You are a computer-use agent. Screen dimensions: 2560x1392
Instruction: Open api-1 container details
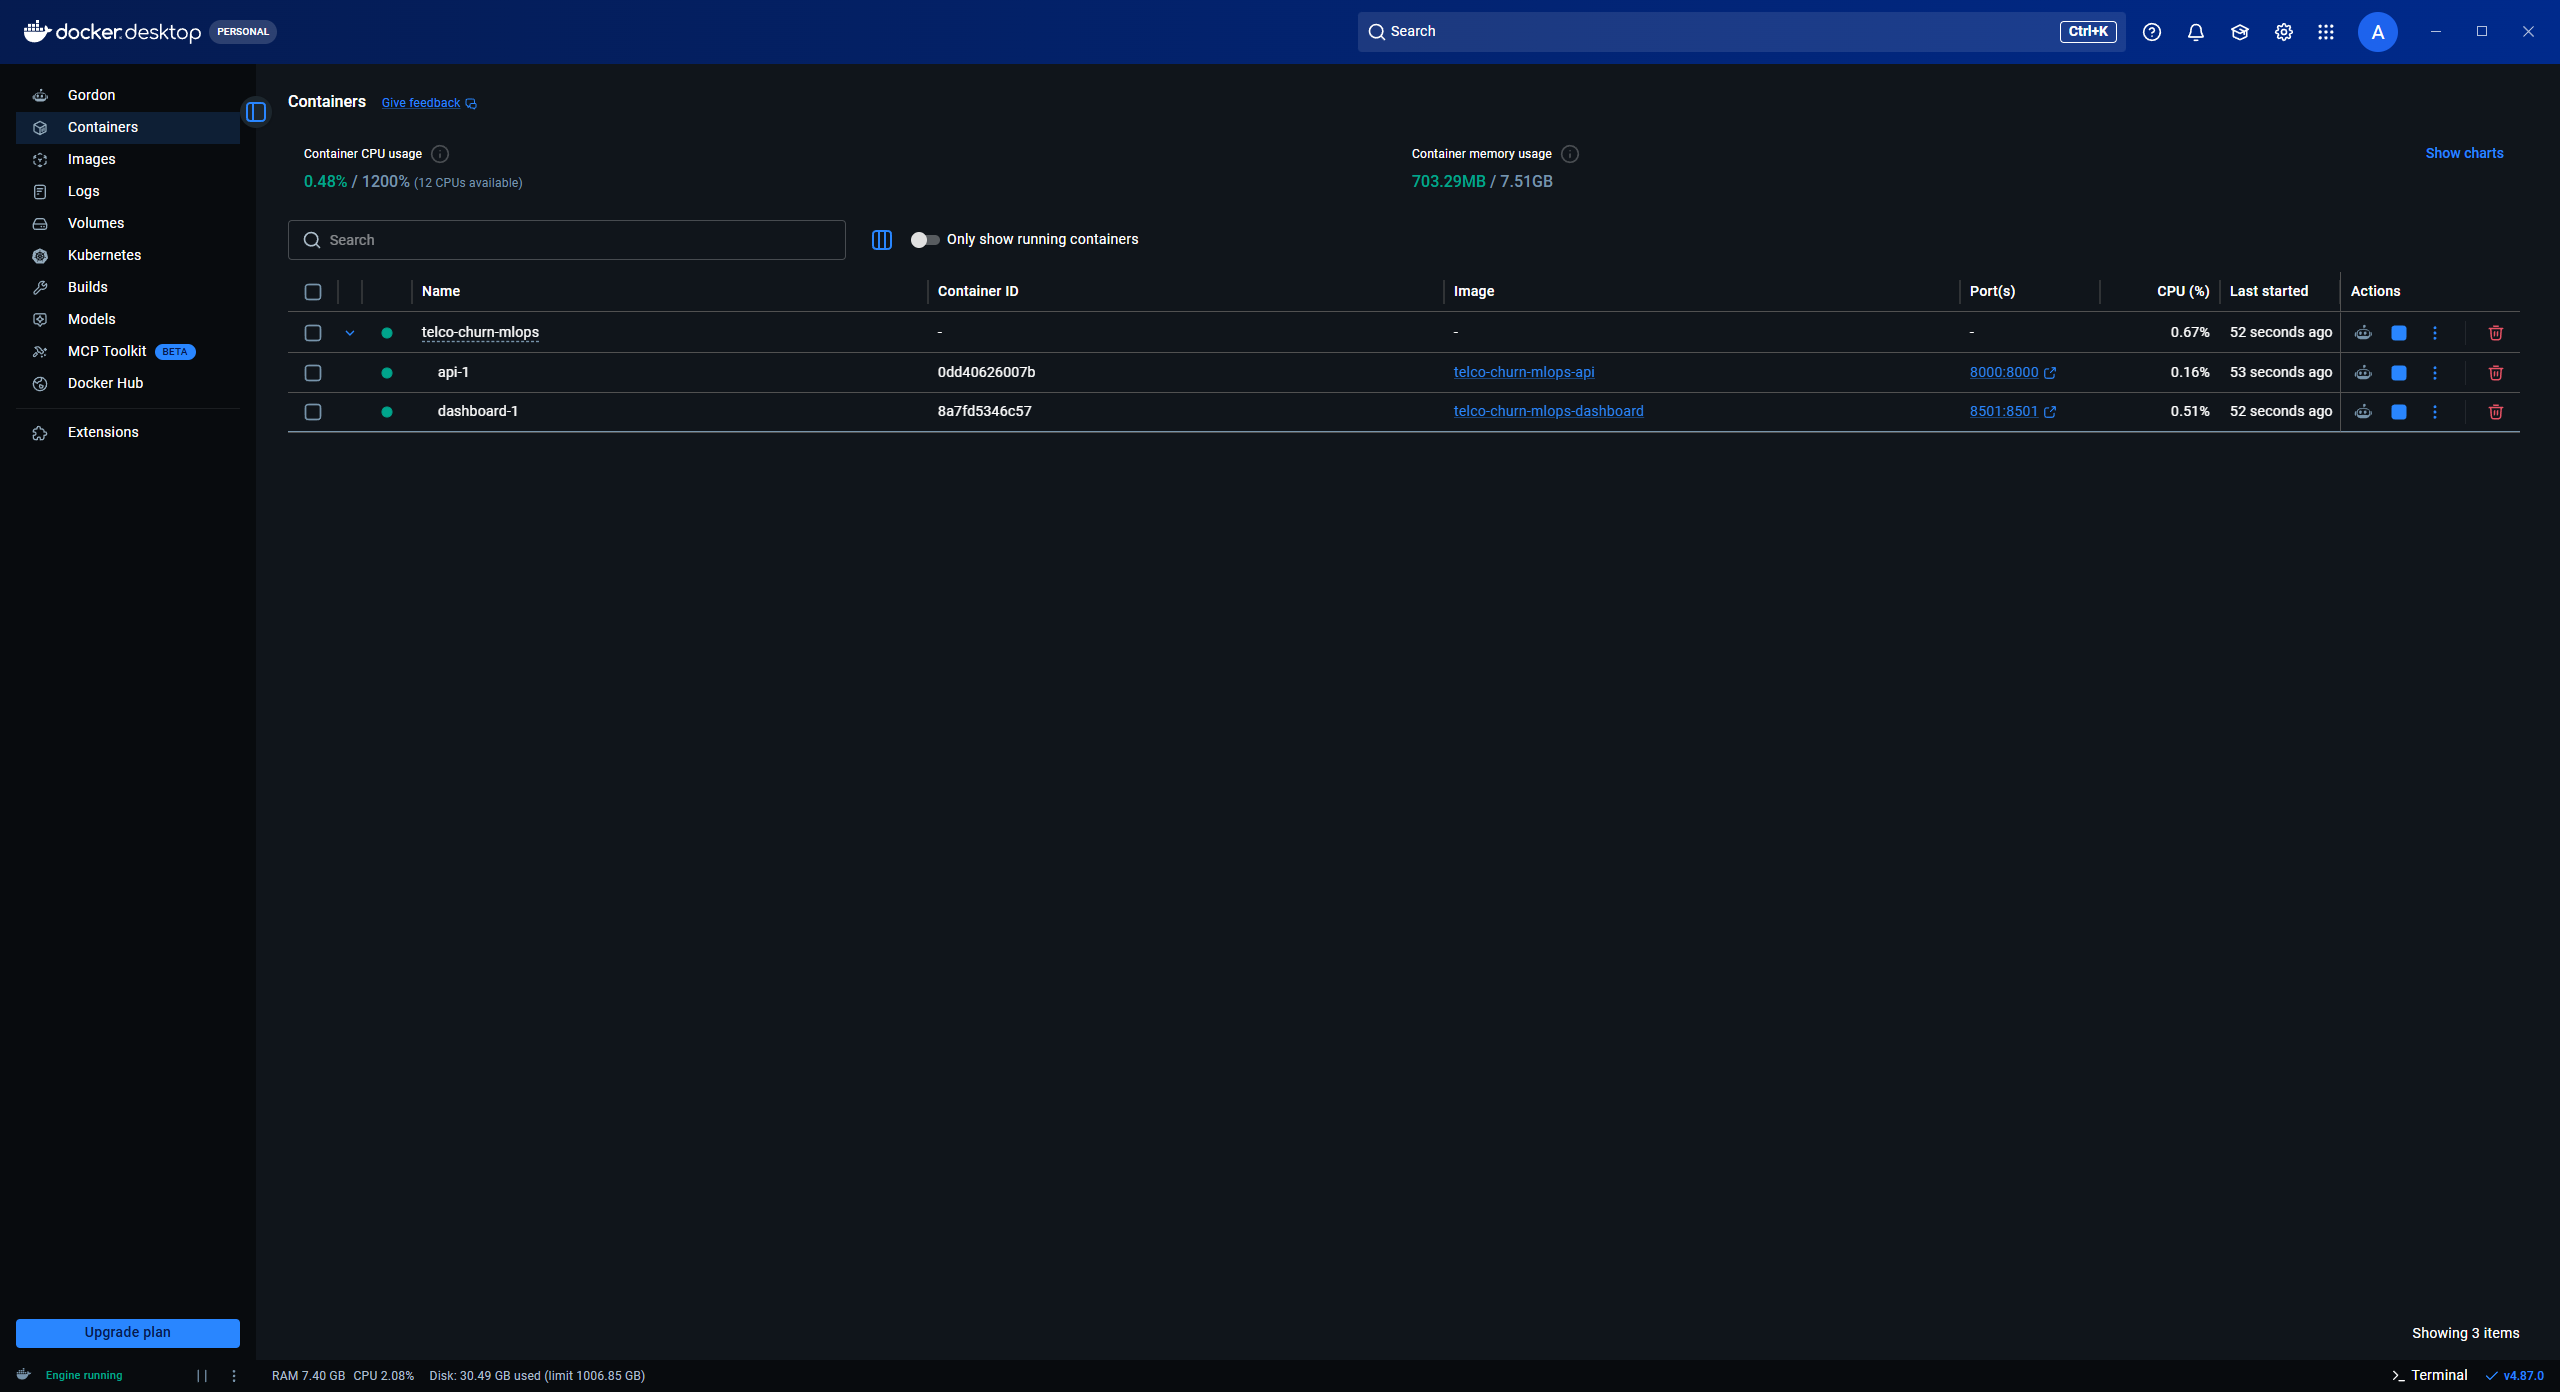pyautogui.click(x=453, y=372)
